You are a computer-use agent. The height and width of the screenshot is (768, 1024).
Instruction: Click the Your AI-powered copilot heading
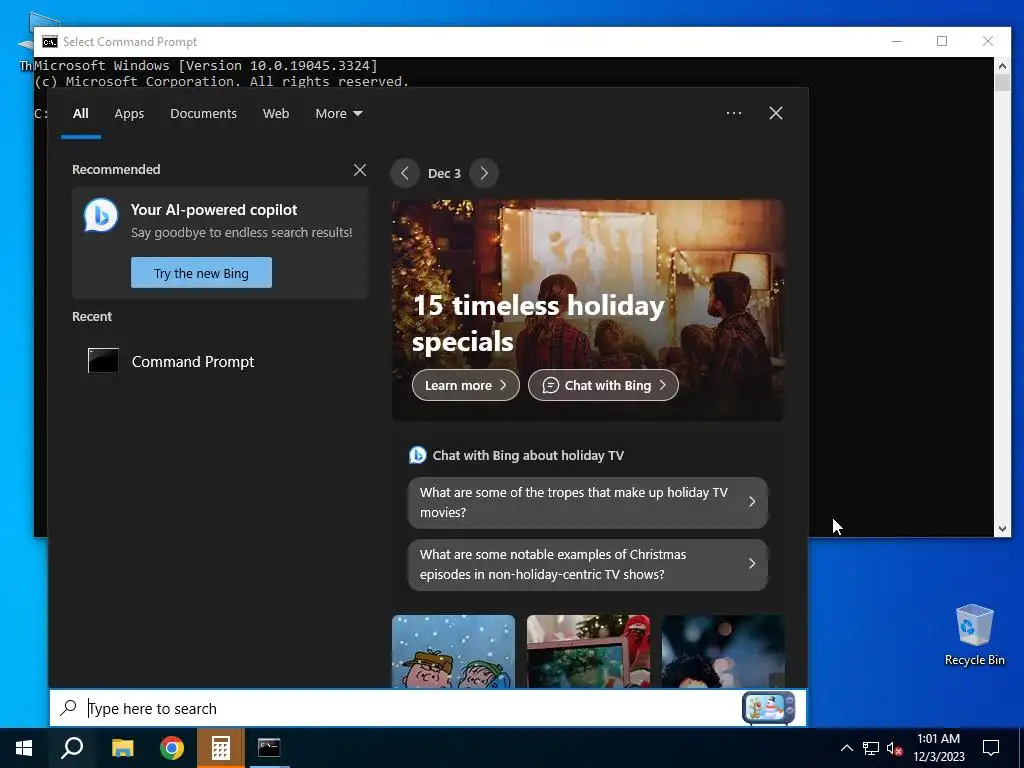tap(214, 210)
